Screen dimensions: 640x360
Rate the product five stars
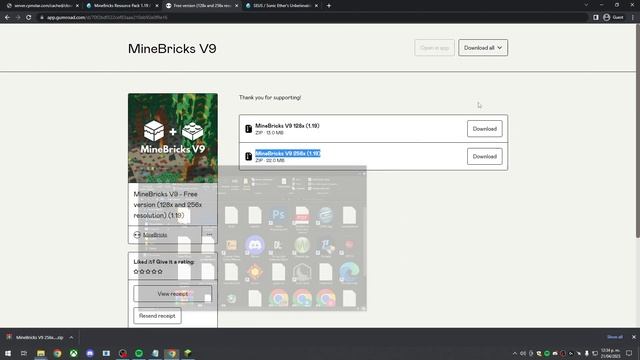pos(160,271)
